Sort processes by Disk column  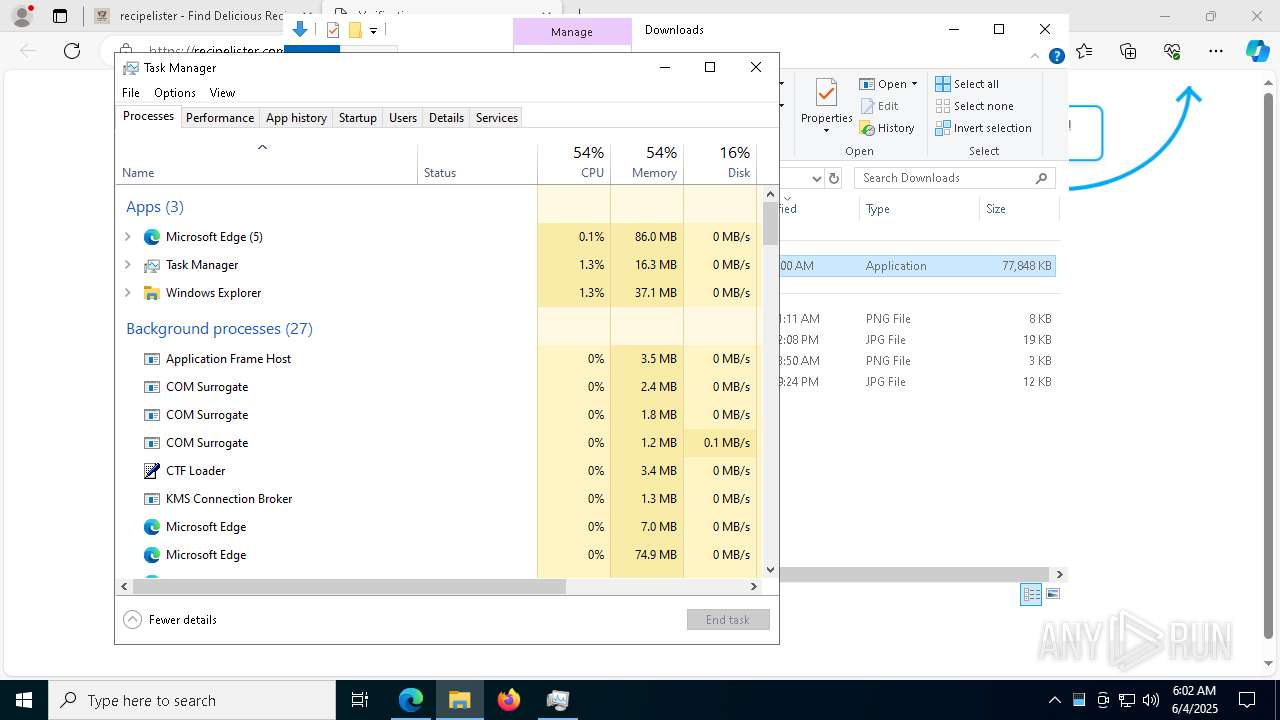point(720,163)
